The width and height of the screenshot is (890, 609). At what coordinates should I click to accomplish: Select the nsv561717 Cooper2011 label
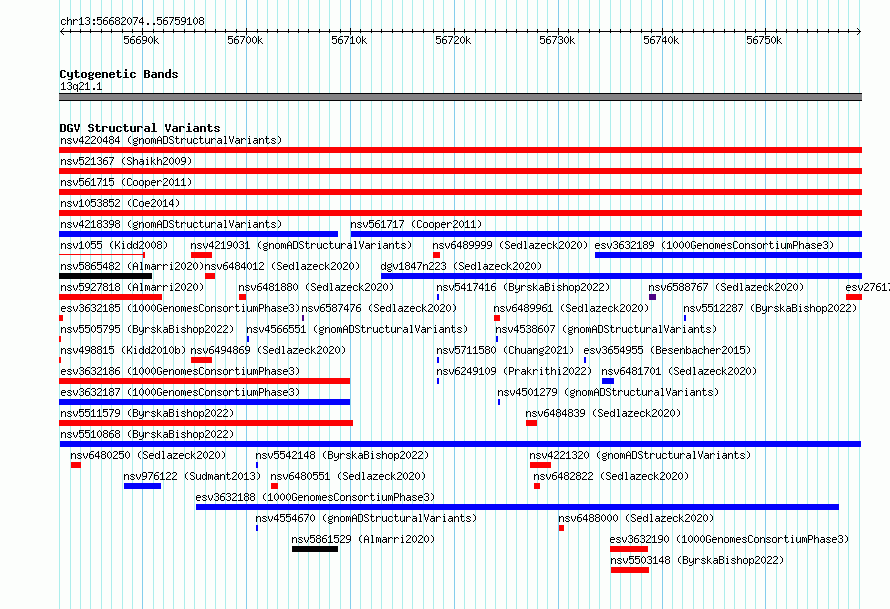point(416,224)
